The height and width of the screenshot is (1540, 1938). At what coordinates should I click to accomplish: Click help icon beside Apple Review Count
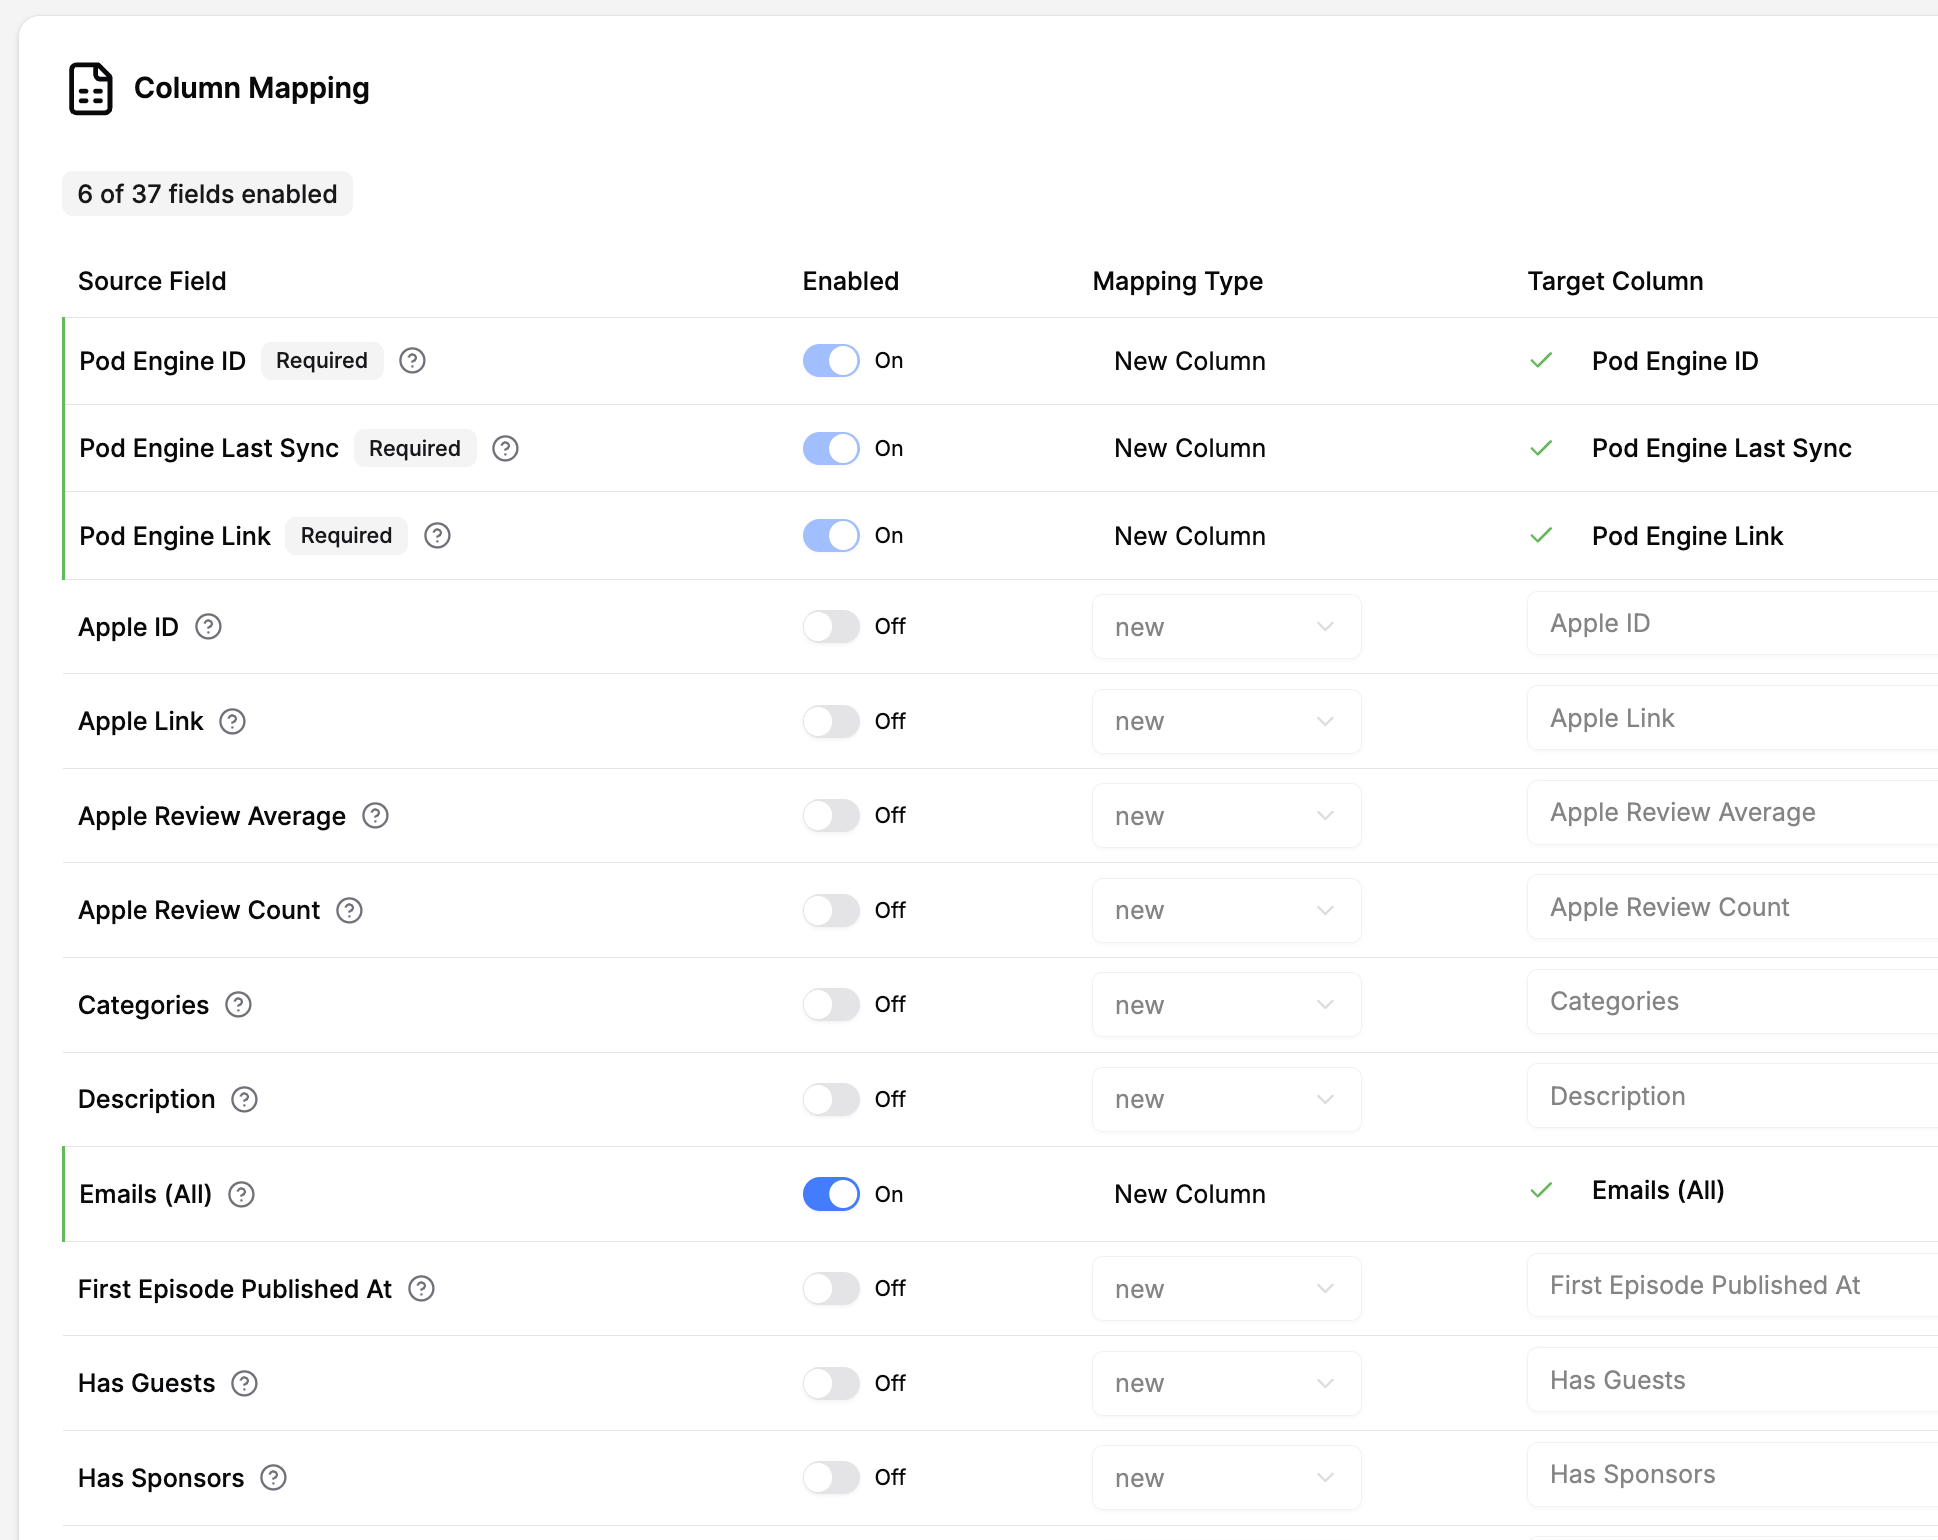point(349,910)
